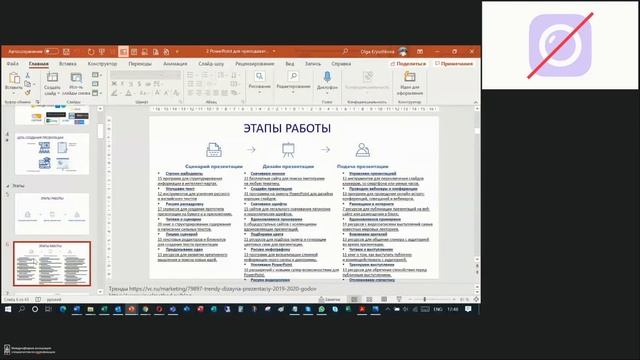Click the slide title ЭТАПЫ РАБОТЫ
The height and width of the screenshot is (360, 640).
(x=287, y=129)
